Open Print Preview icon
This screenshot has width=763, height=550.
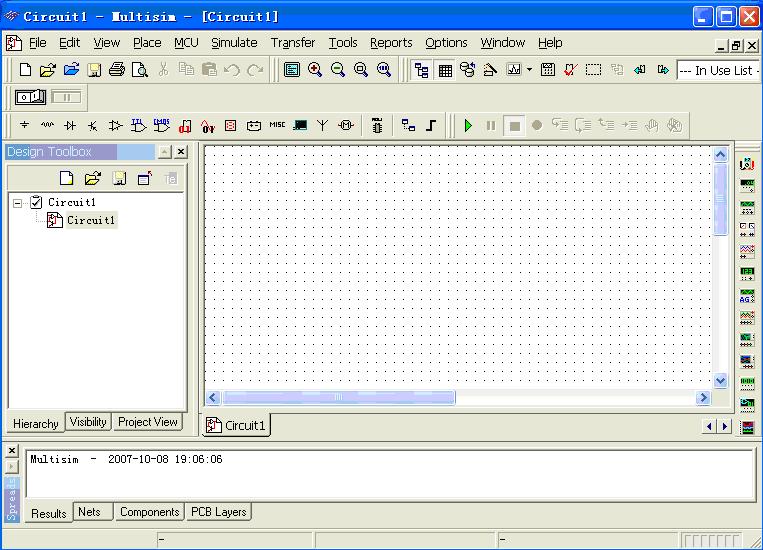coord(140,70)
